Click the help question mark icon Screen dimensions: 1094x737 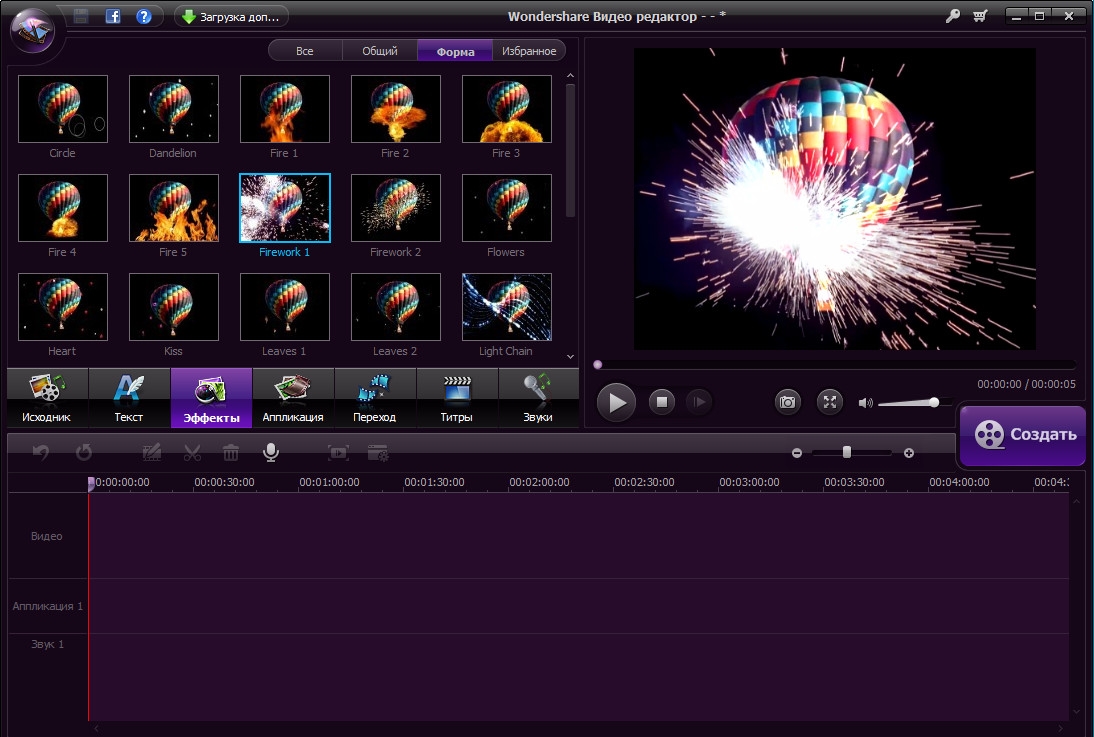pyautogui.click(x=143, y=16)
